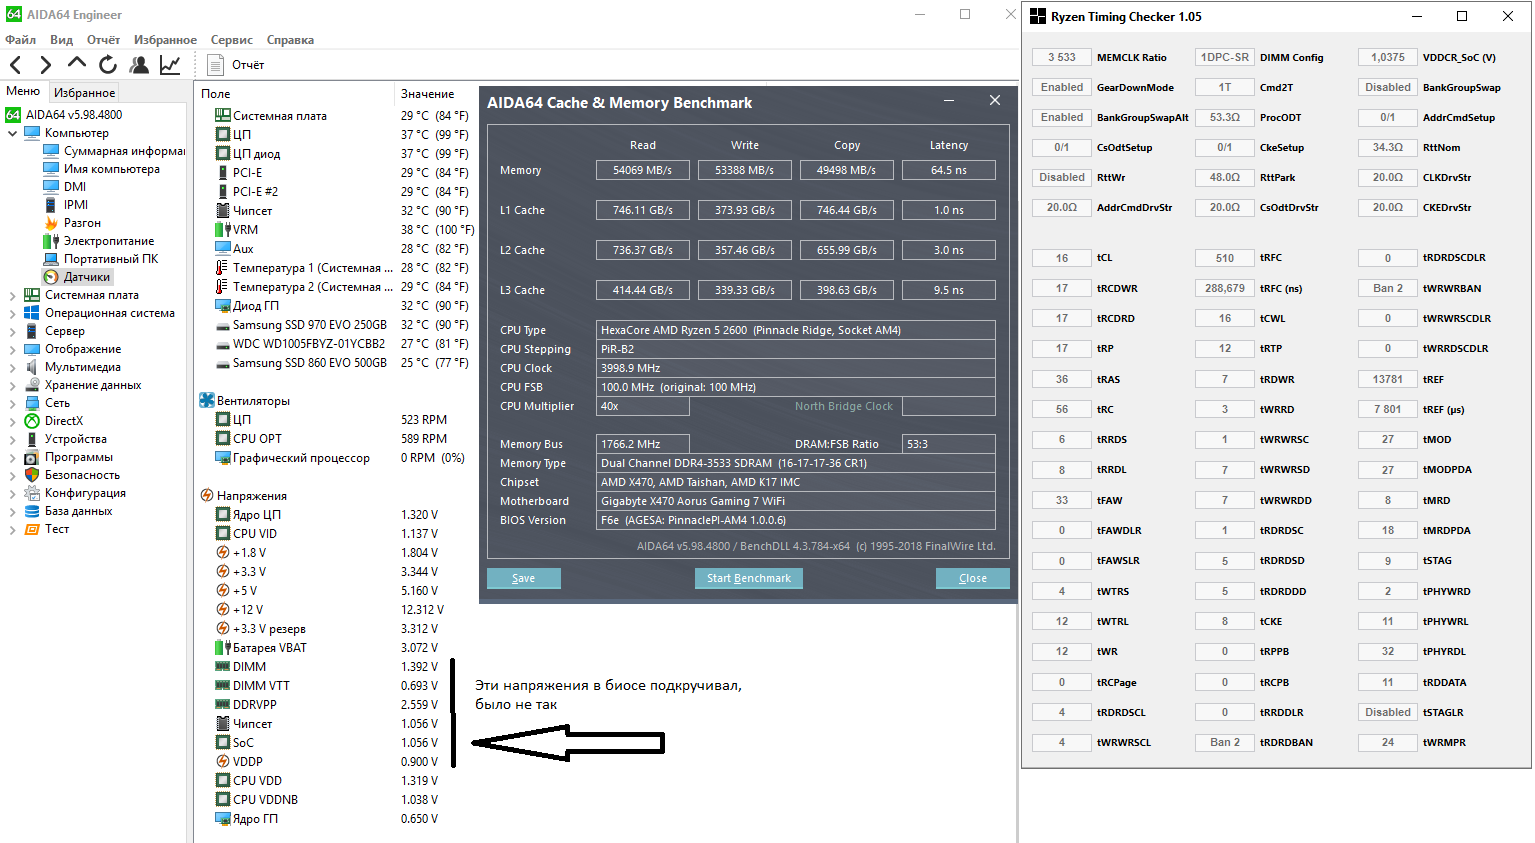Click the up-level arrow toolbar icon
The image size is (1535, 843).
[76, 64]
